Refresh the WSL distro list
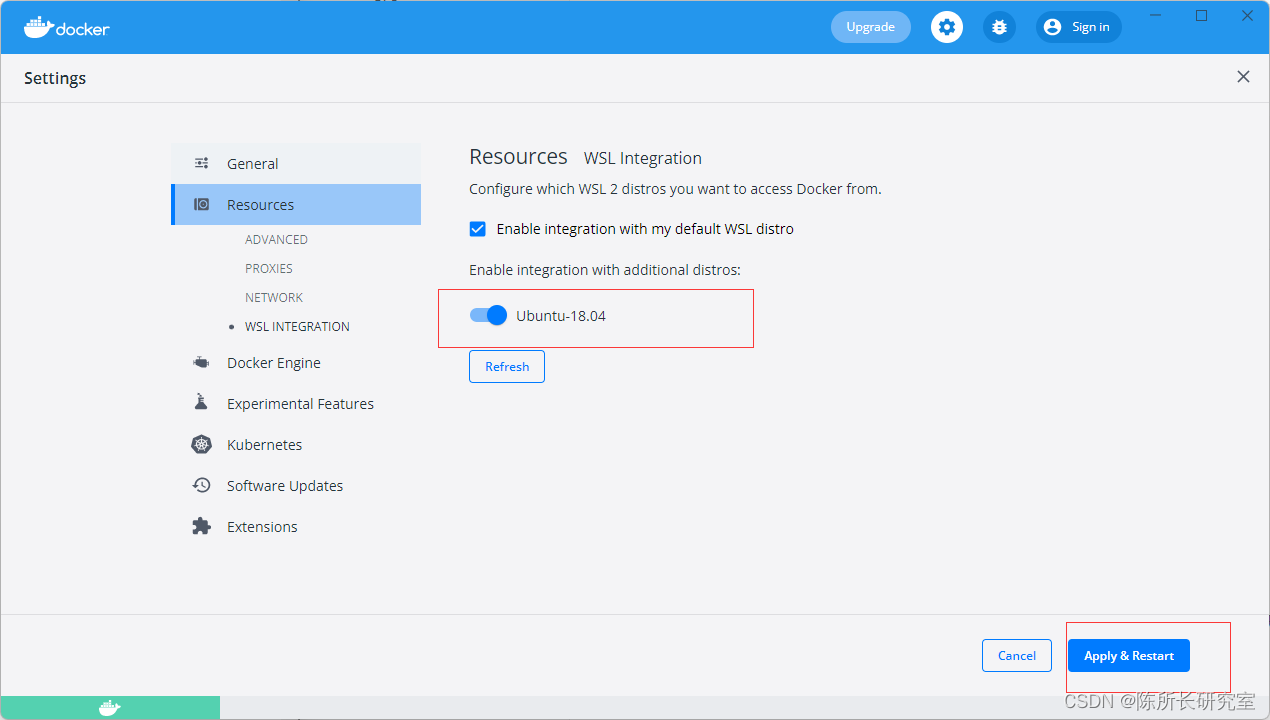1270x720 pixels. point(507,366)
